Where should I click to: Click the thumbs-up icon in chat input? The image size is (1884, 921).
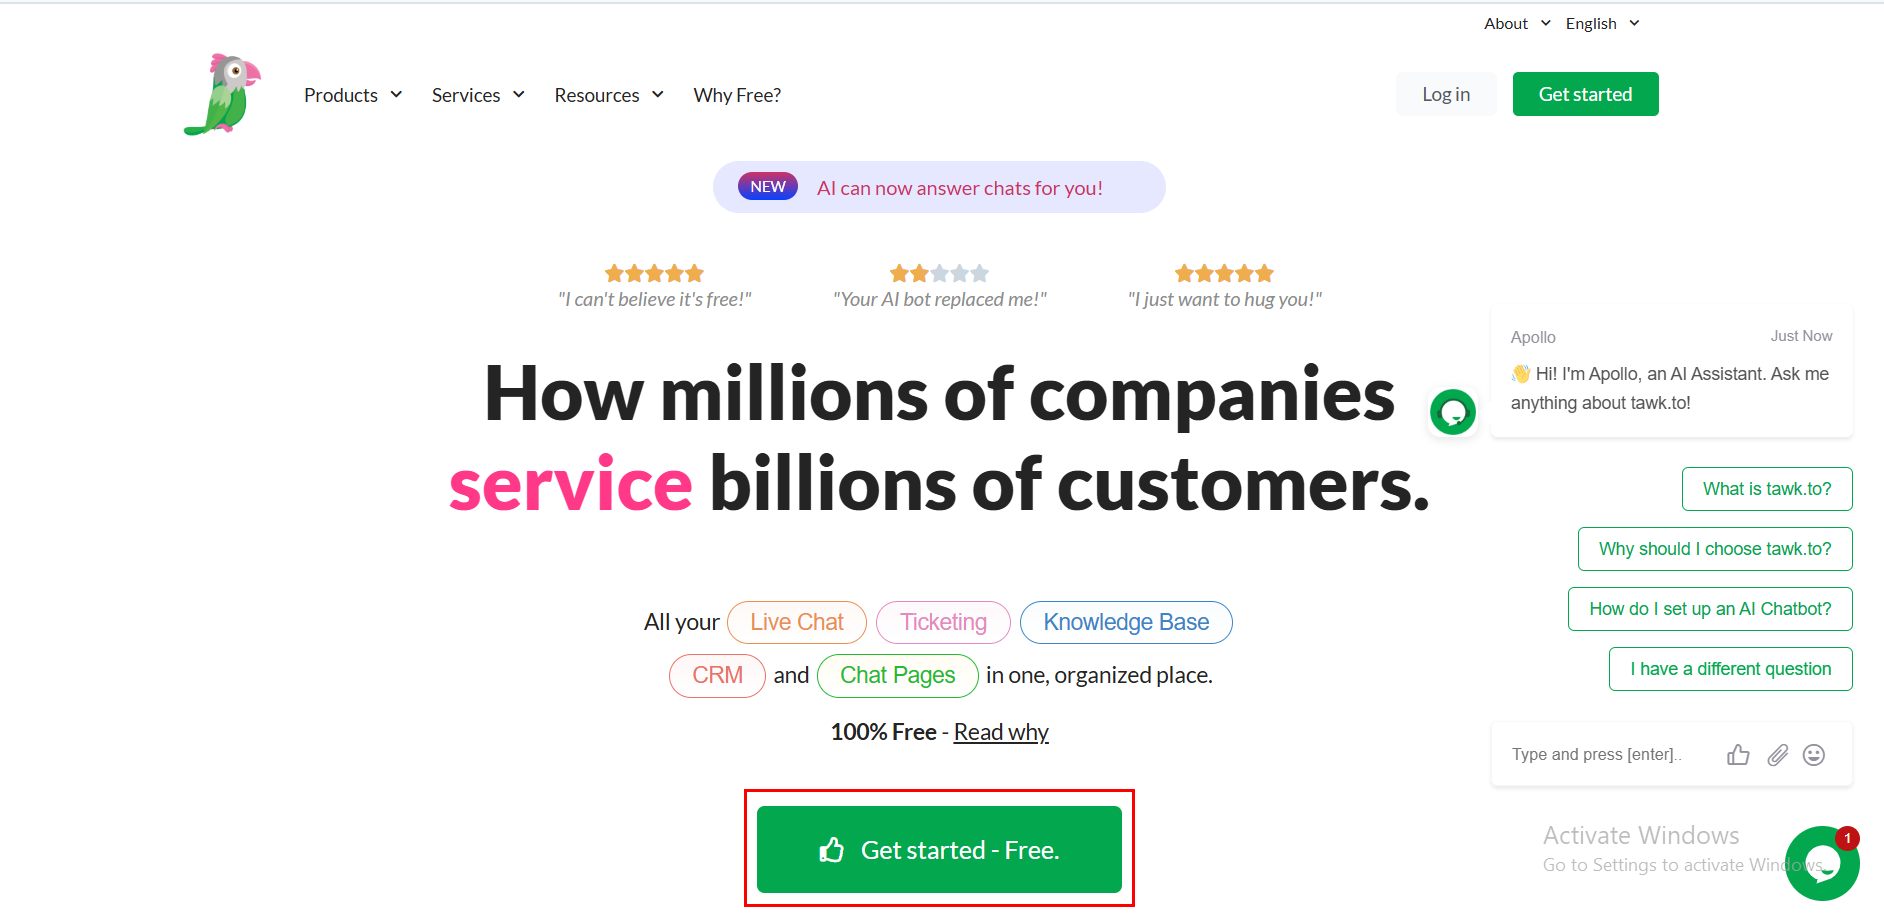click(x=1738, y=755)
